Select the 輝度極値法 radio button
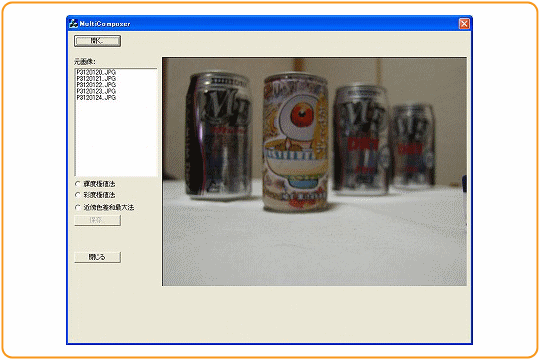 (x=78, y=184)
